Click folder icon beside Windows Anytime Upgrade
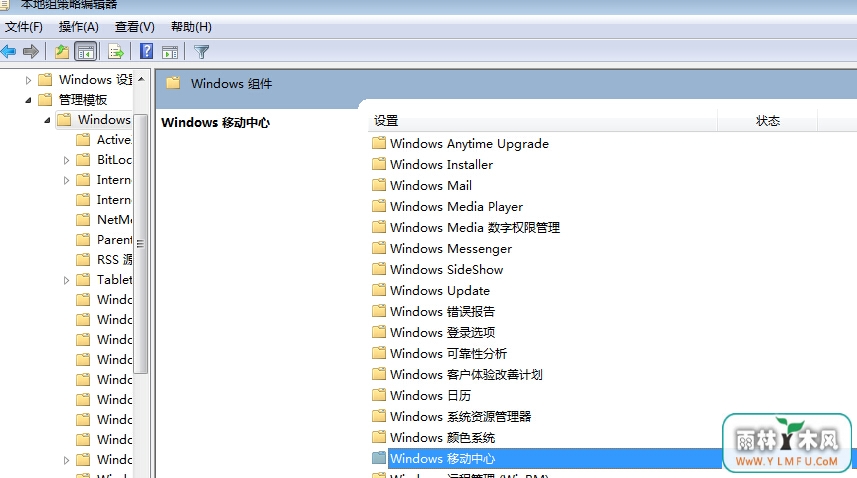The width and height of the screenshot is (857, 478). (379, 143)
